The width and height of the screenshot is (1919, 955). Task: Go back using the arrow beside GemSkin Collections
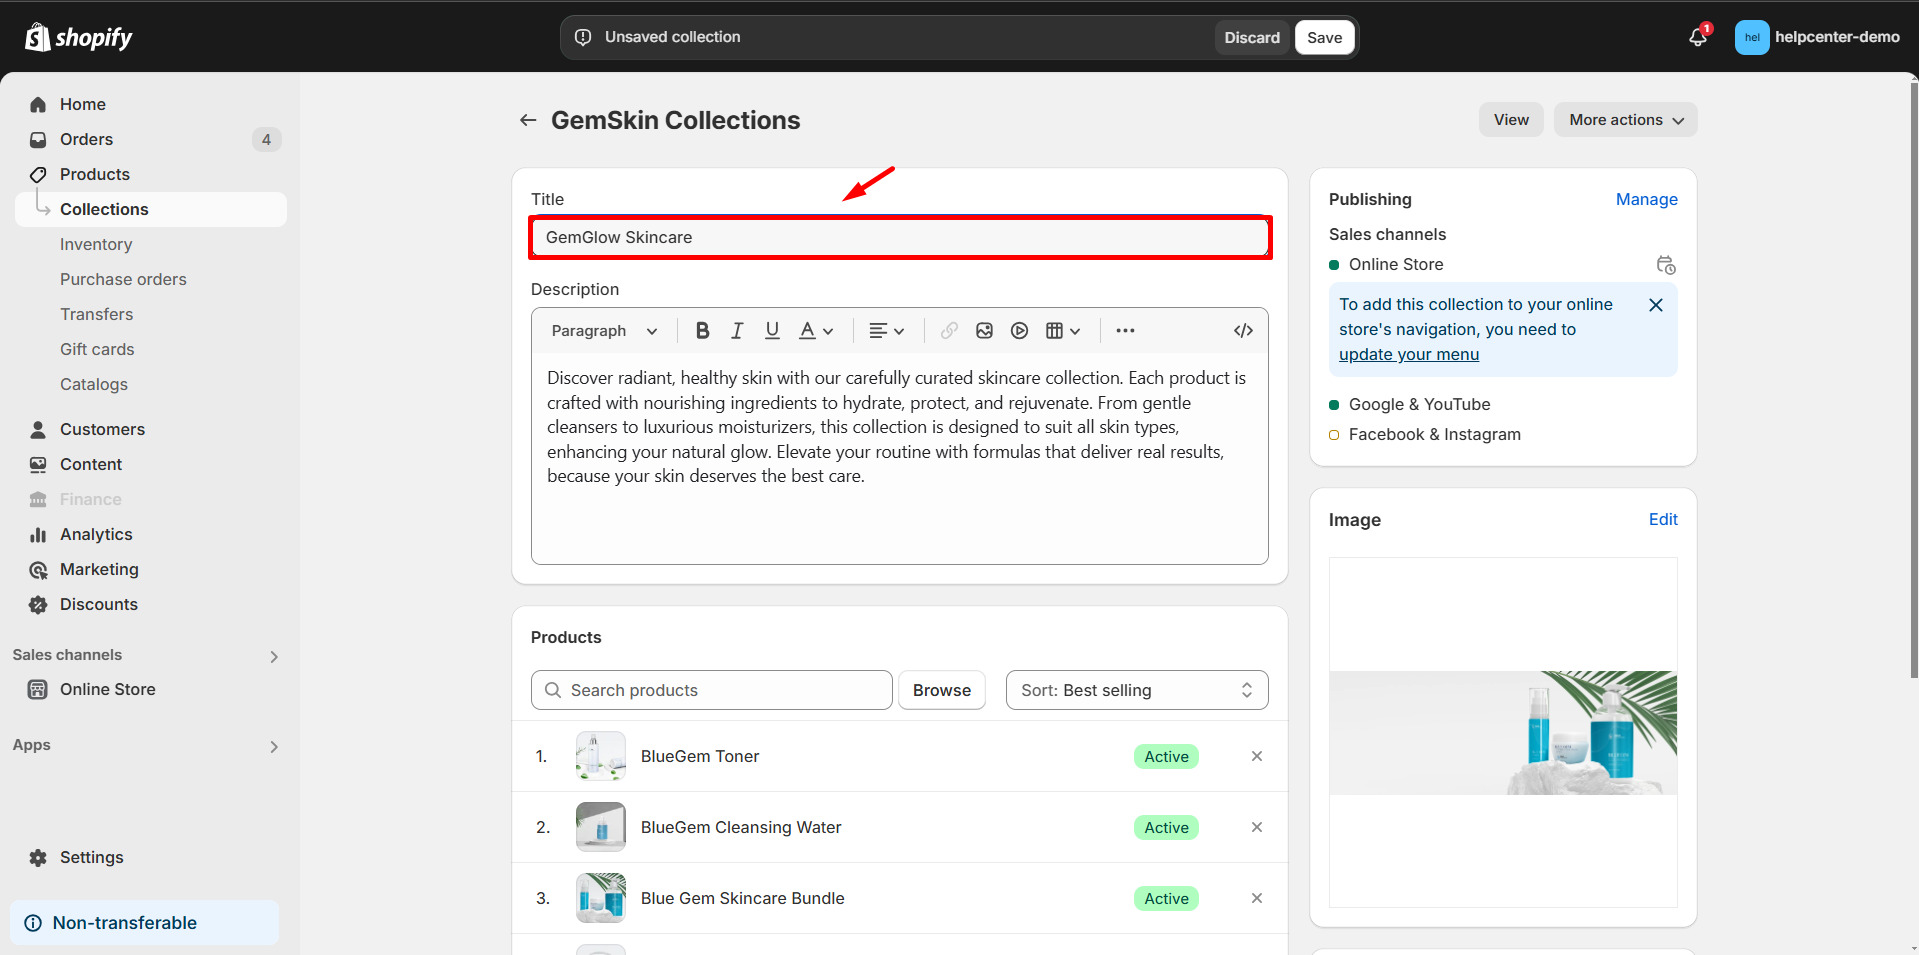pos(528,121)
